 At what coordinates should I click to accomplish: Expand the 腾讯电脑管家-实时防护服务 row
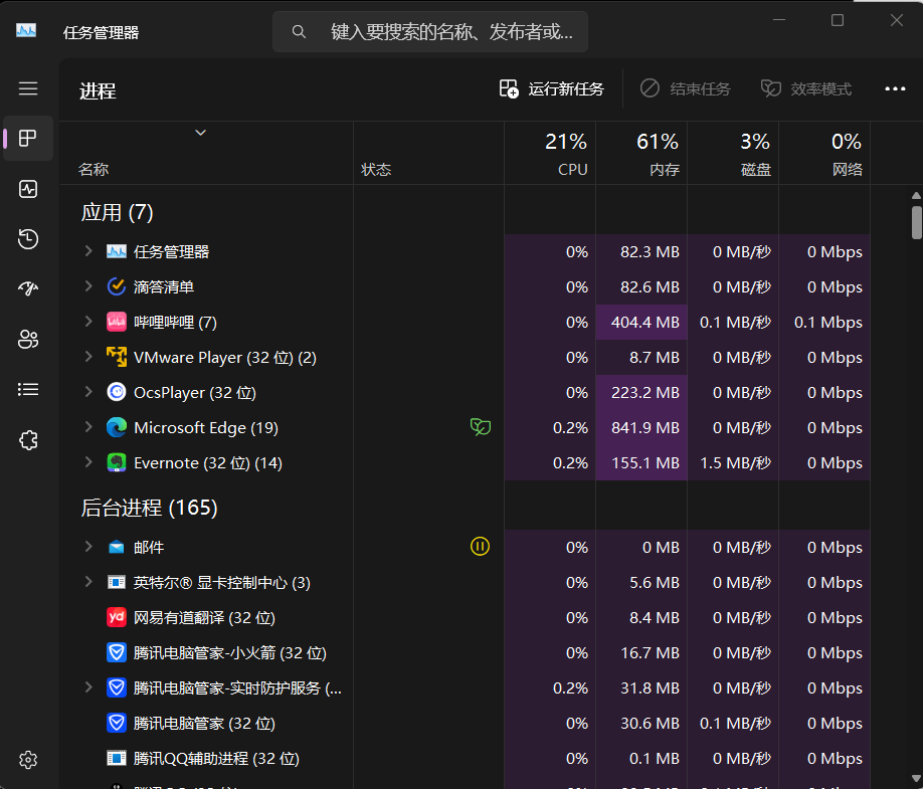(x=88, y=687)
